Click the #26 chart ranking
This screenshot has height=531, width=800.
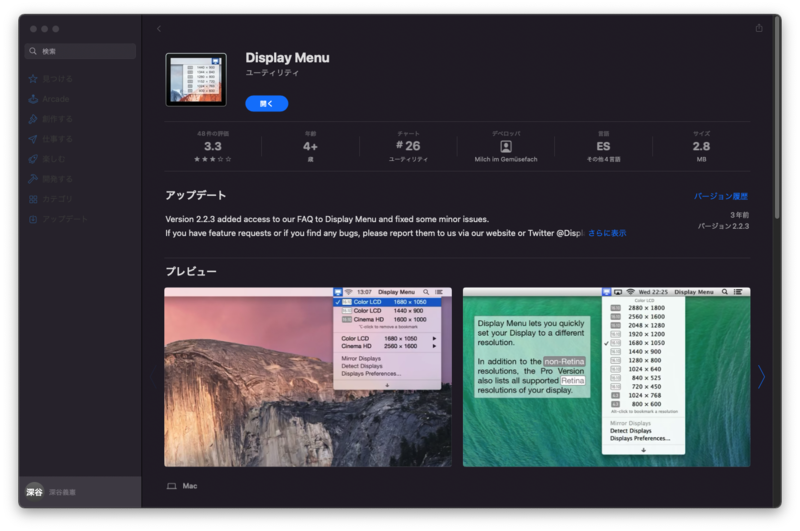408,146
